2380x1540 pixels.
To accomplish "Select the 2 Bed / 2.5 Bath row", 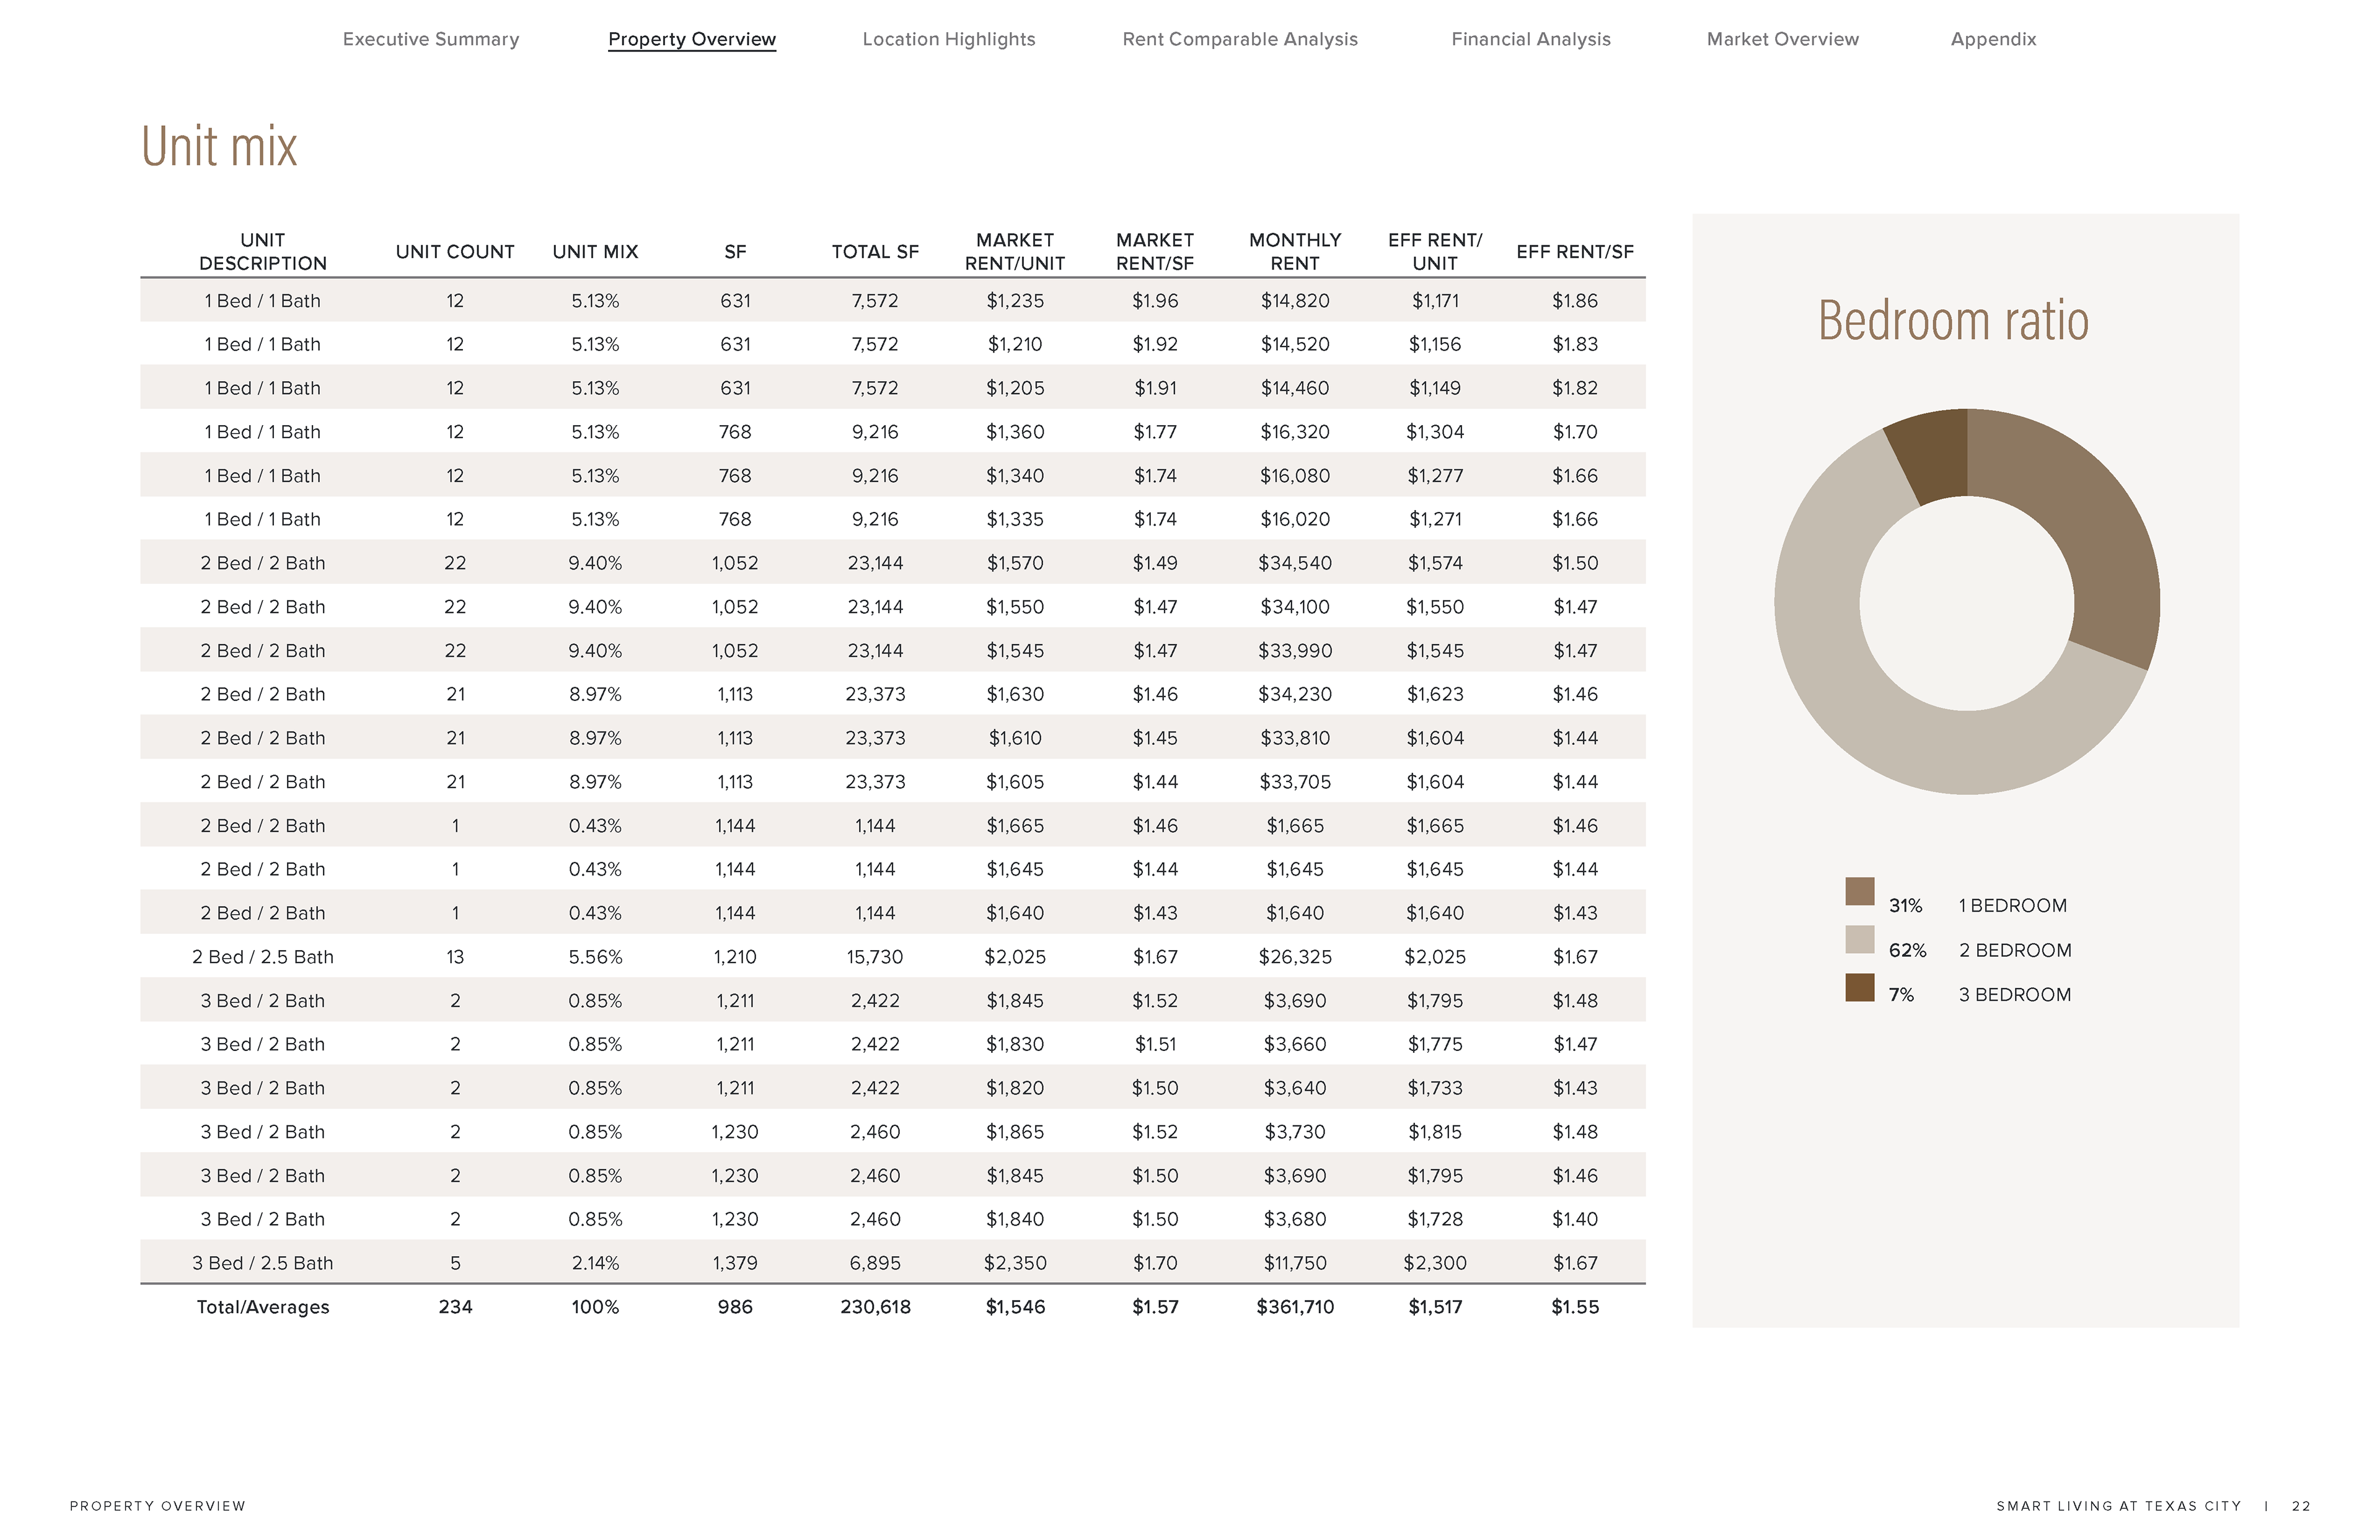I will [263, 957].
